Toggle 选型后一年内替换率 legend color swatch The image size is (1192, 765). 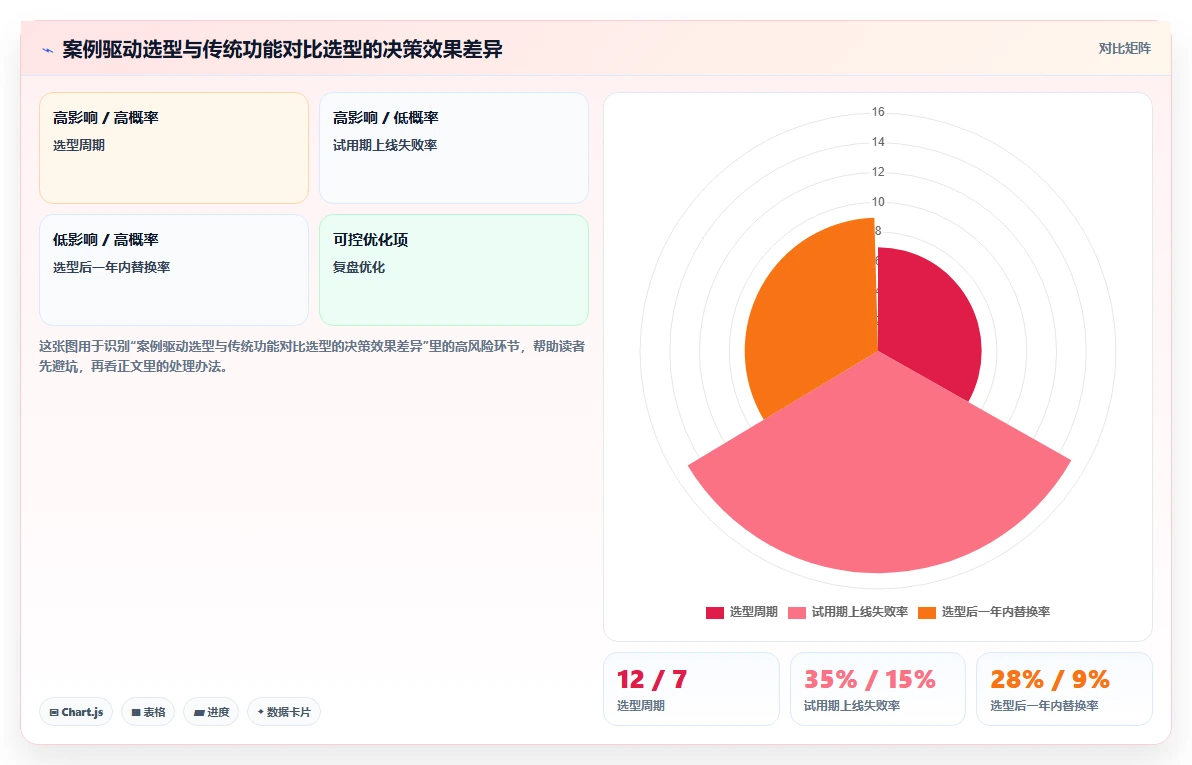click(927, 613)
